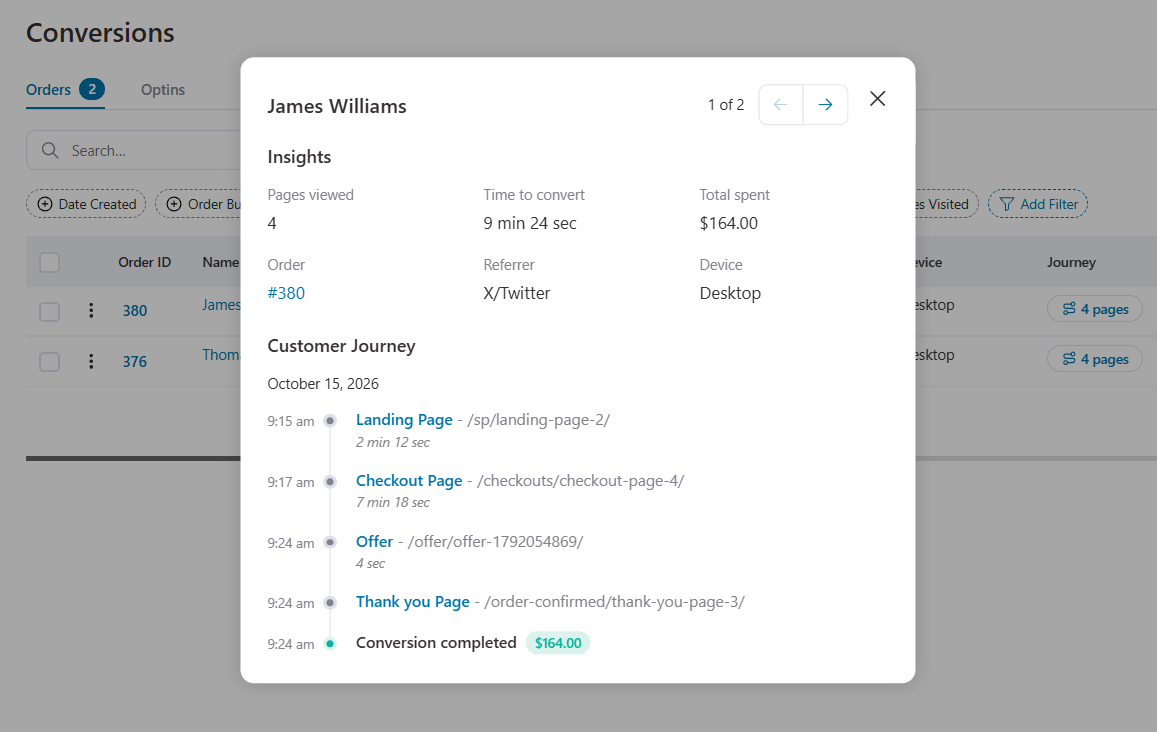Image resolution: width=1157 pixels, height=732 pixels.
Task: Click the Checkout Page timeline dot
Action: click(x=331, y=482)
